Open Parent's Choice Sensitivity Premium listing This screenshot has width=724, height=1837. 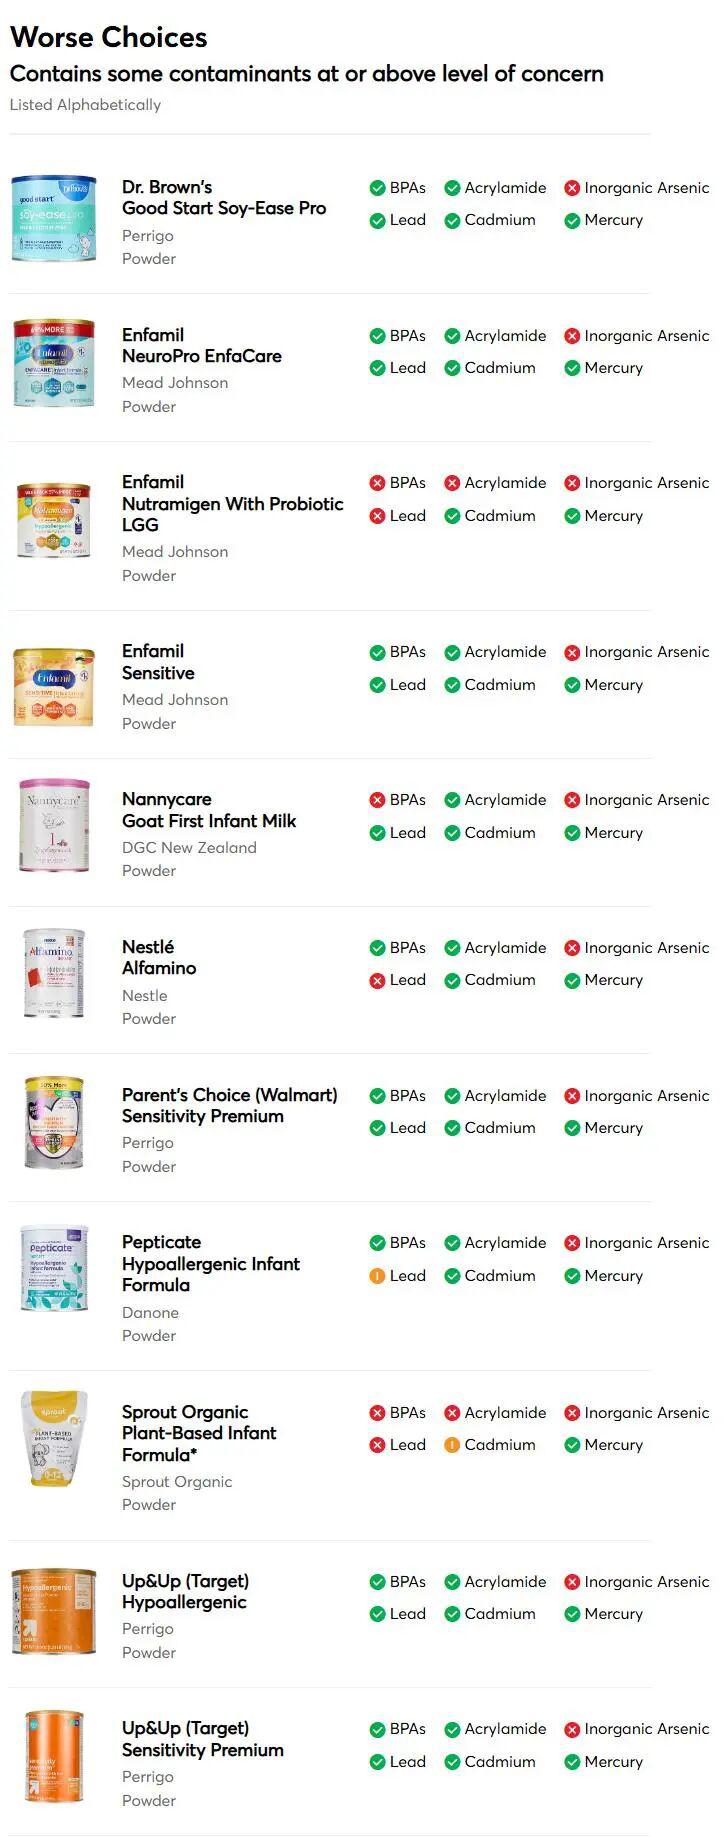229,1106
